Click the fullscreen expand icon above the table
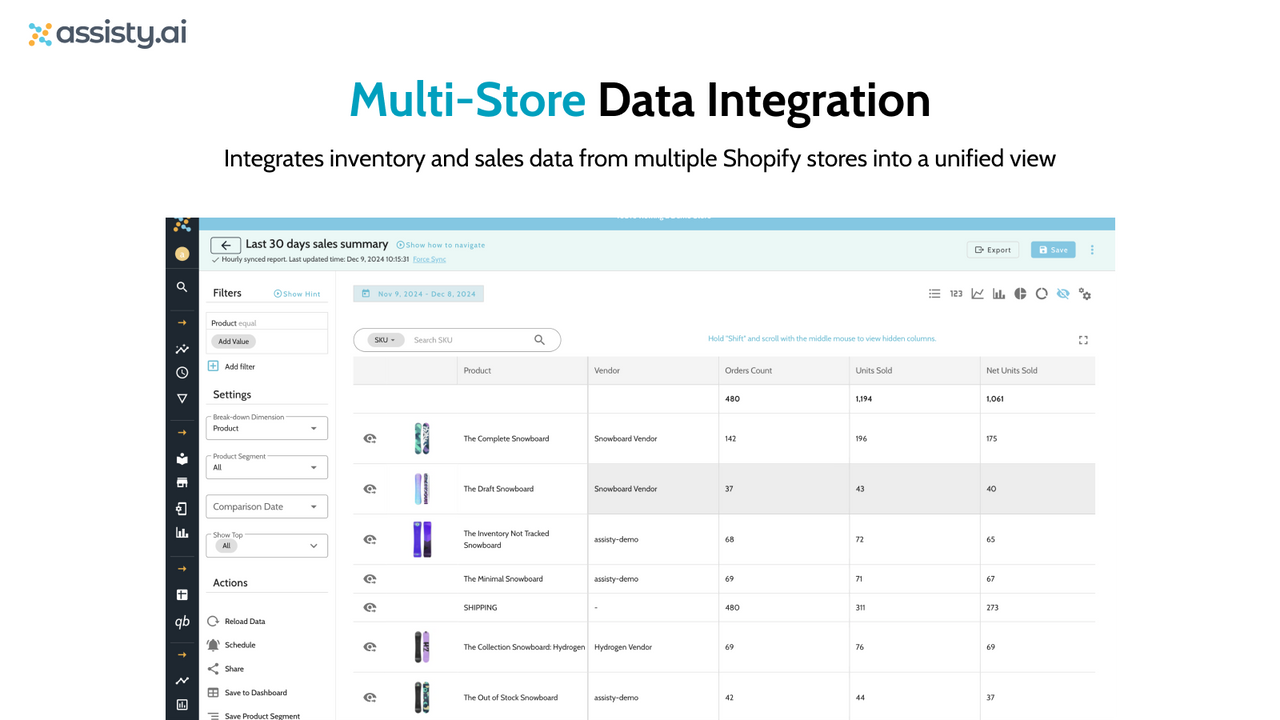 (x=1083, y=340)
